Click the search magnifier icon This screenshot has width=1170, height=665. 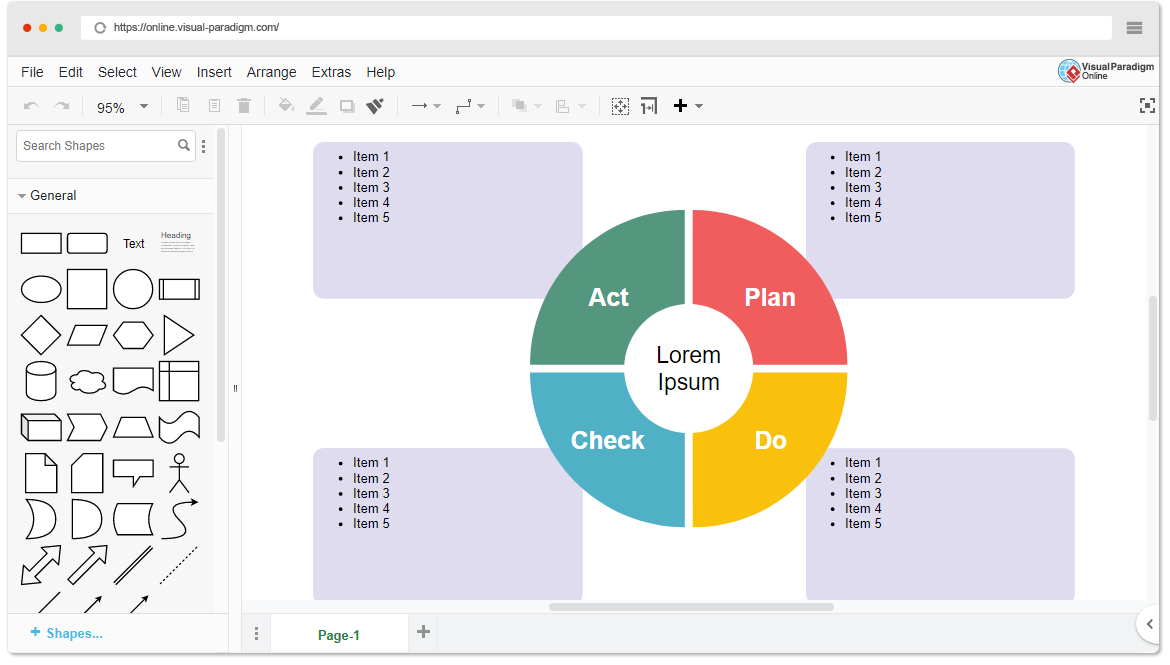[x=184, y=146]
